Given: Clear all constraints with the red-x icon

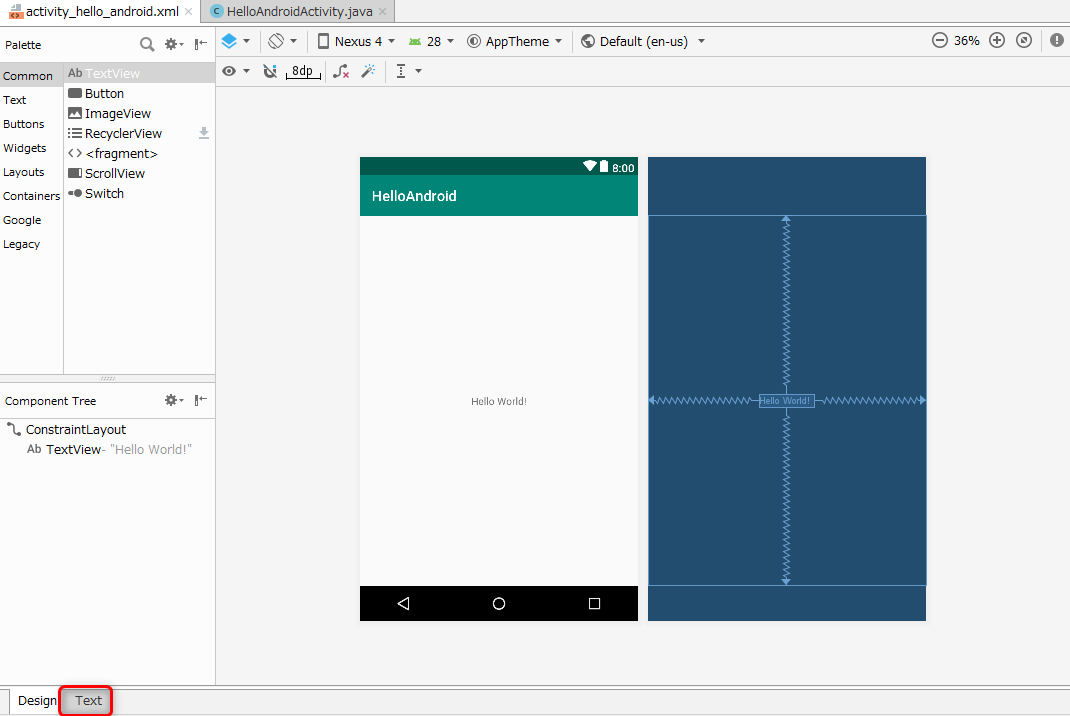Looking at the screenshot, I should pyautogui.click(x=341, y=71).
